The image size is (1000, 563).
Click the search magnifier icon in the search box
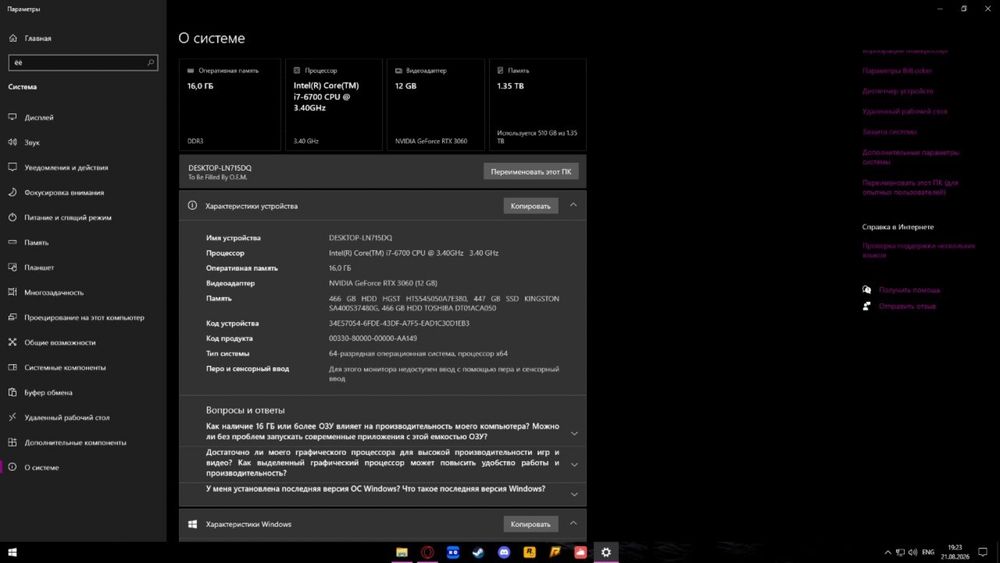coord(151,62)
